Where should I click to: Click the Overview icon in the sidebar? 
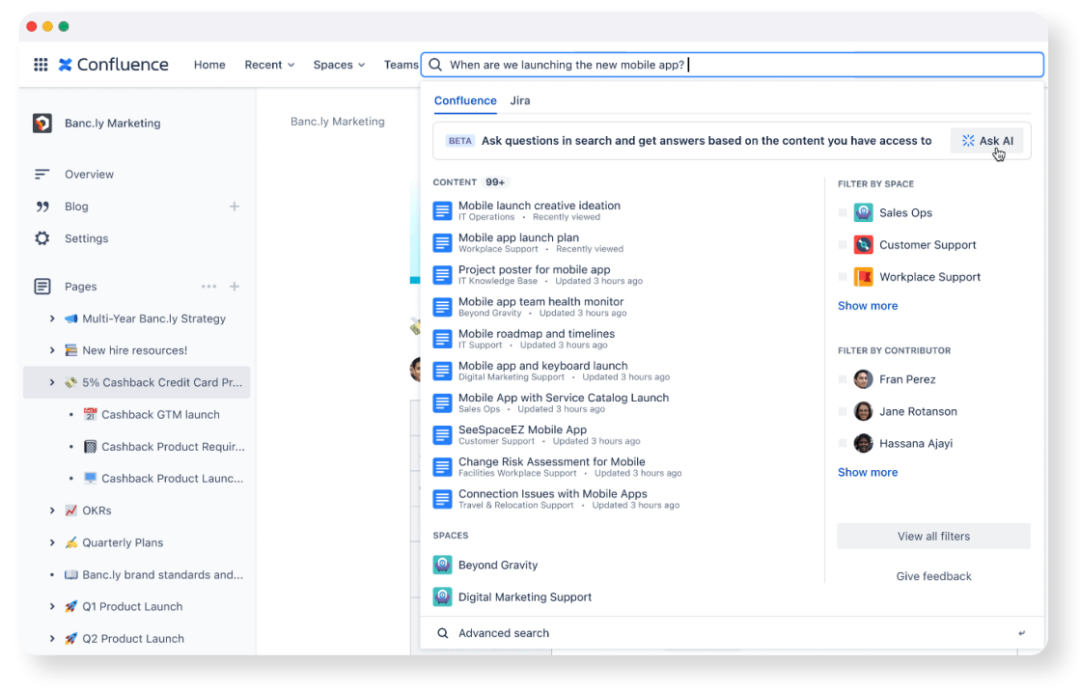(x=41, y=174)
